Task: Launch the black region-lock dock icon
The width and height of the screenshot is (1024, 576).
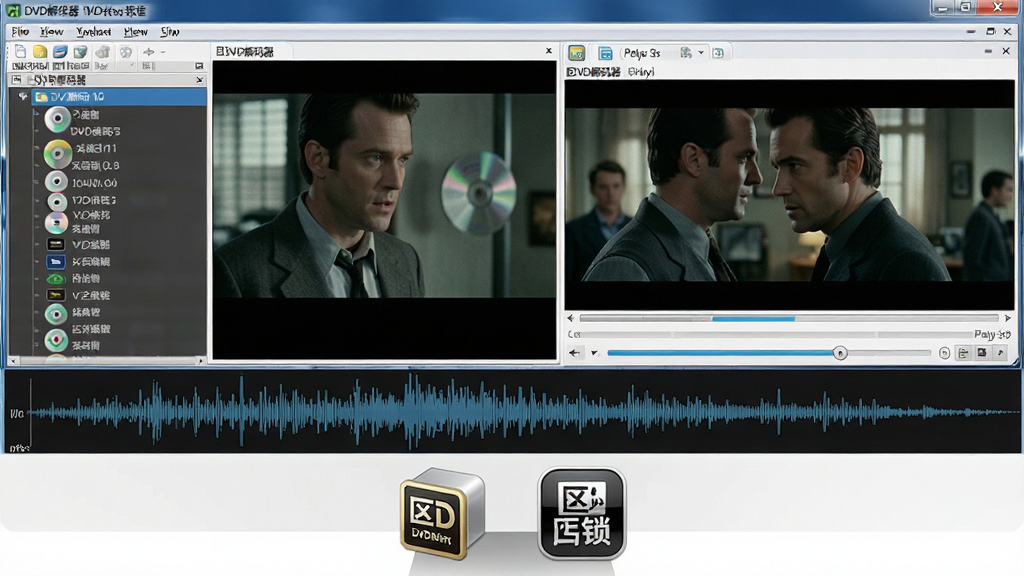Action: pyautogui.click(x=582, y=513)
